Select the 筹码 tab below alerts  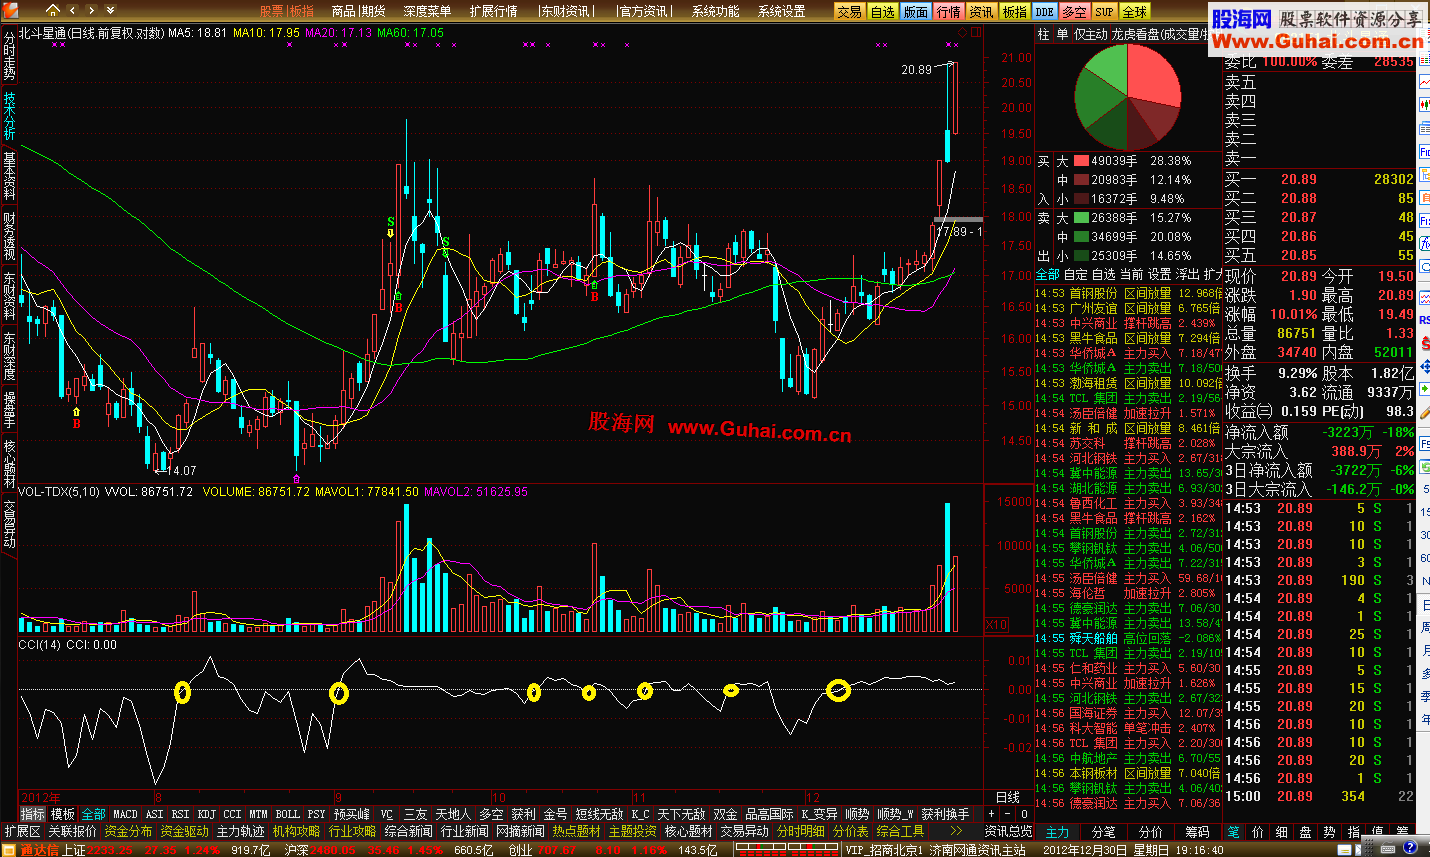coord(1197,832)
